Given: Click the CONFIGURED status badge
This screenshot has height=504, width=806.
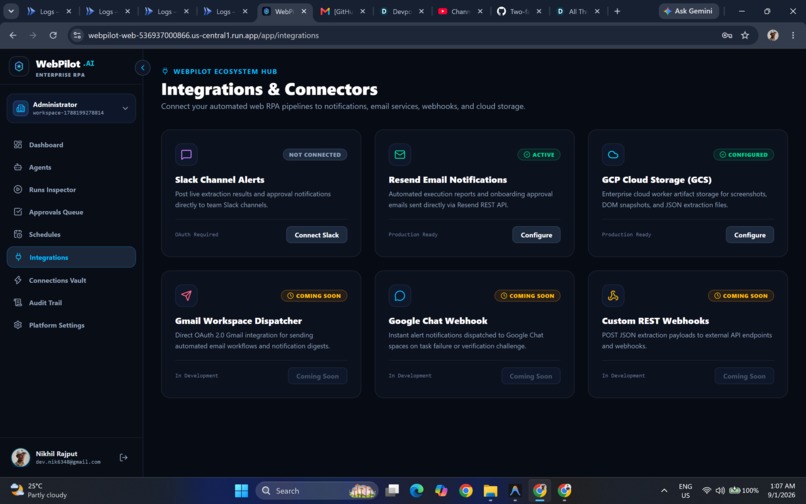Looking at the screenshot, I should click(x=743, y=155).
